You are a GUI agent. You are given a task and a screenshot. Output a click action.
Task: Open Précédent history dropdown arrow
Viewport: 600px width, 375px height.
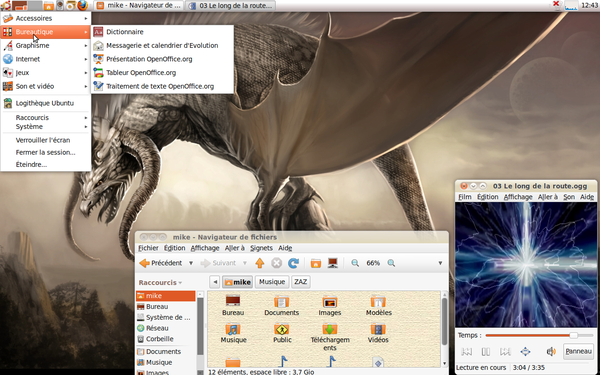point(191,263)
